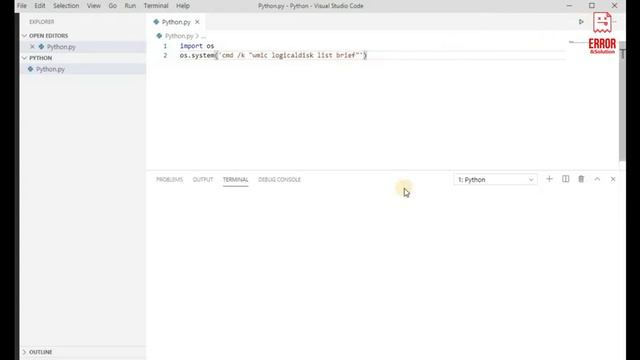Image resolution: width=640 pixels, height=360 pixels.
Task: Click line number 2 in gutter
Action: click(x=165, y=55)
